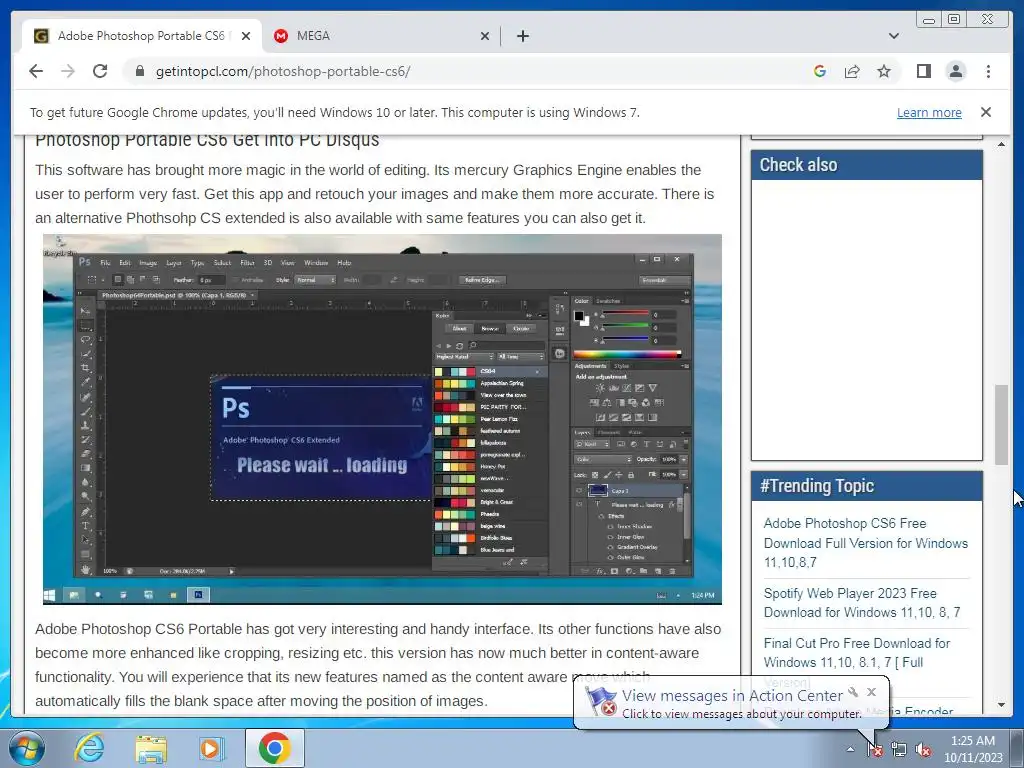
Task: Open notification settings via balloon wrench icon
Action: click(853, 692)
